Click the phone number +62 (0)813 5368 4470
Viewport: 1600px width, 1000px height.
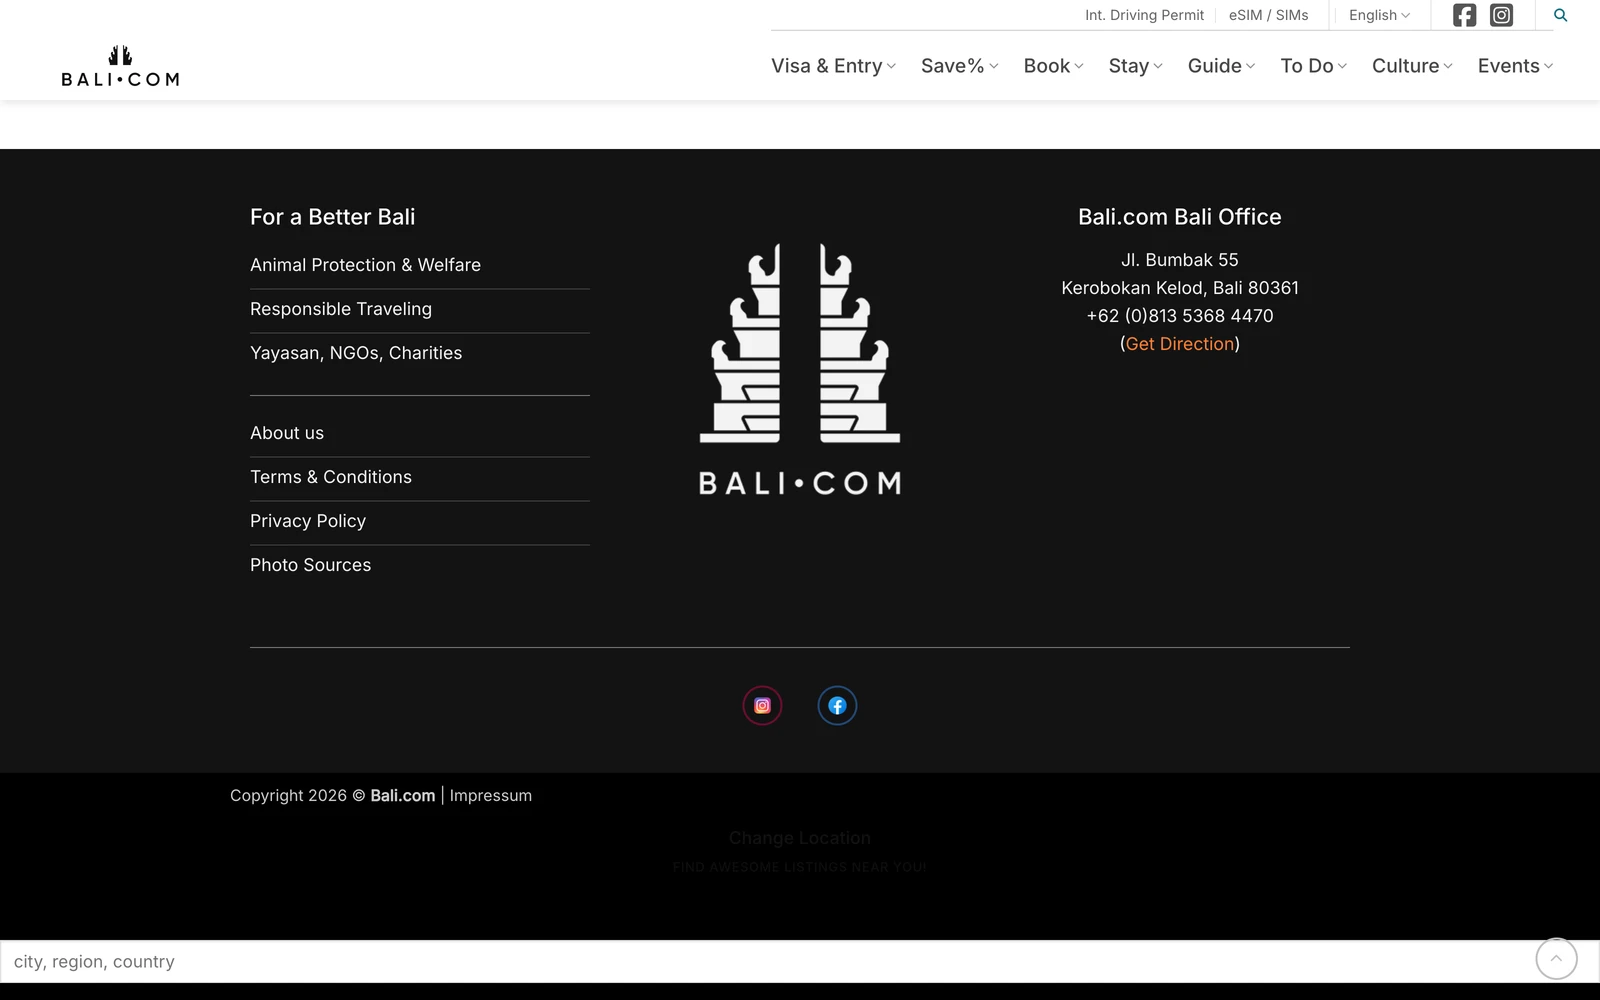[1180, 316]
